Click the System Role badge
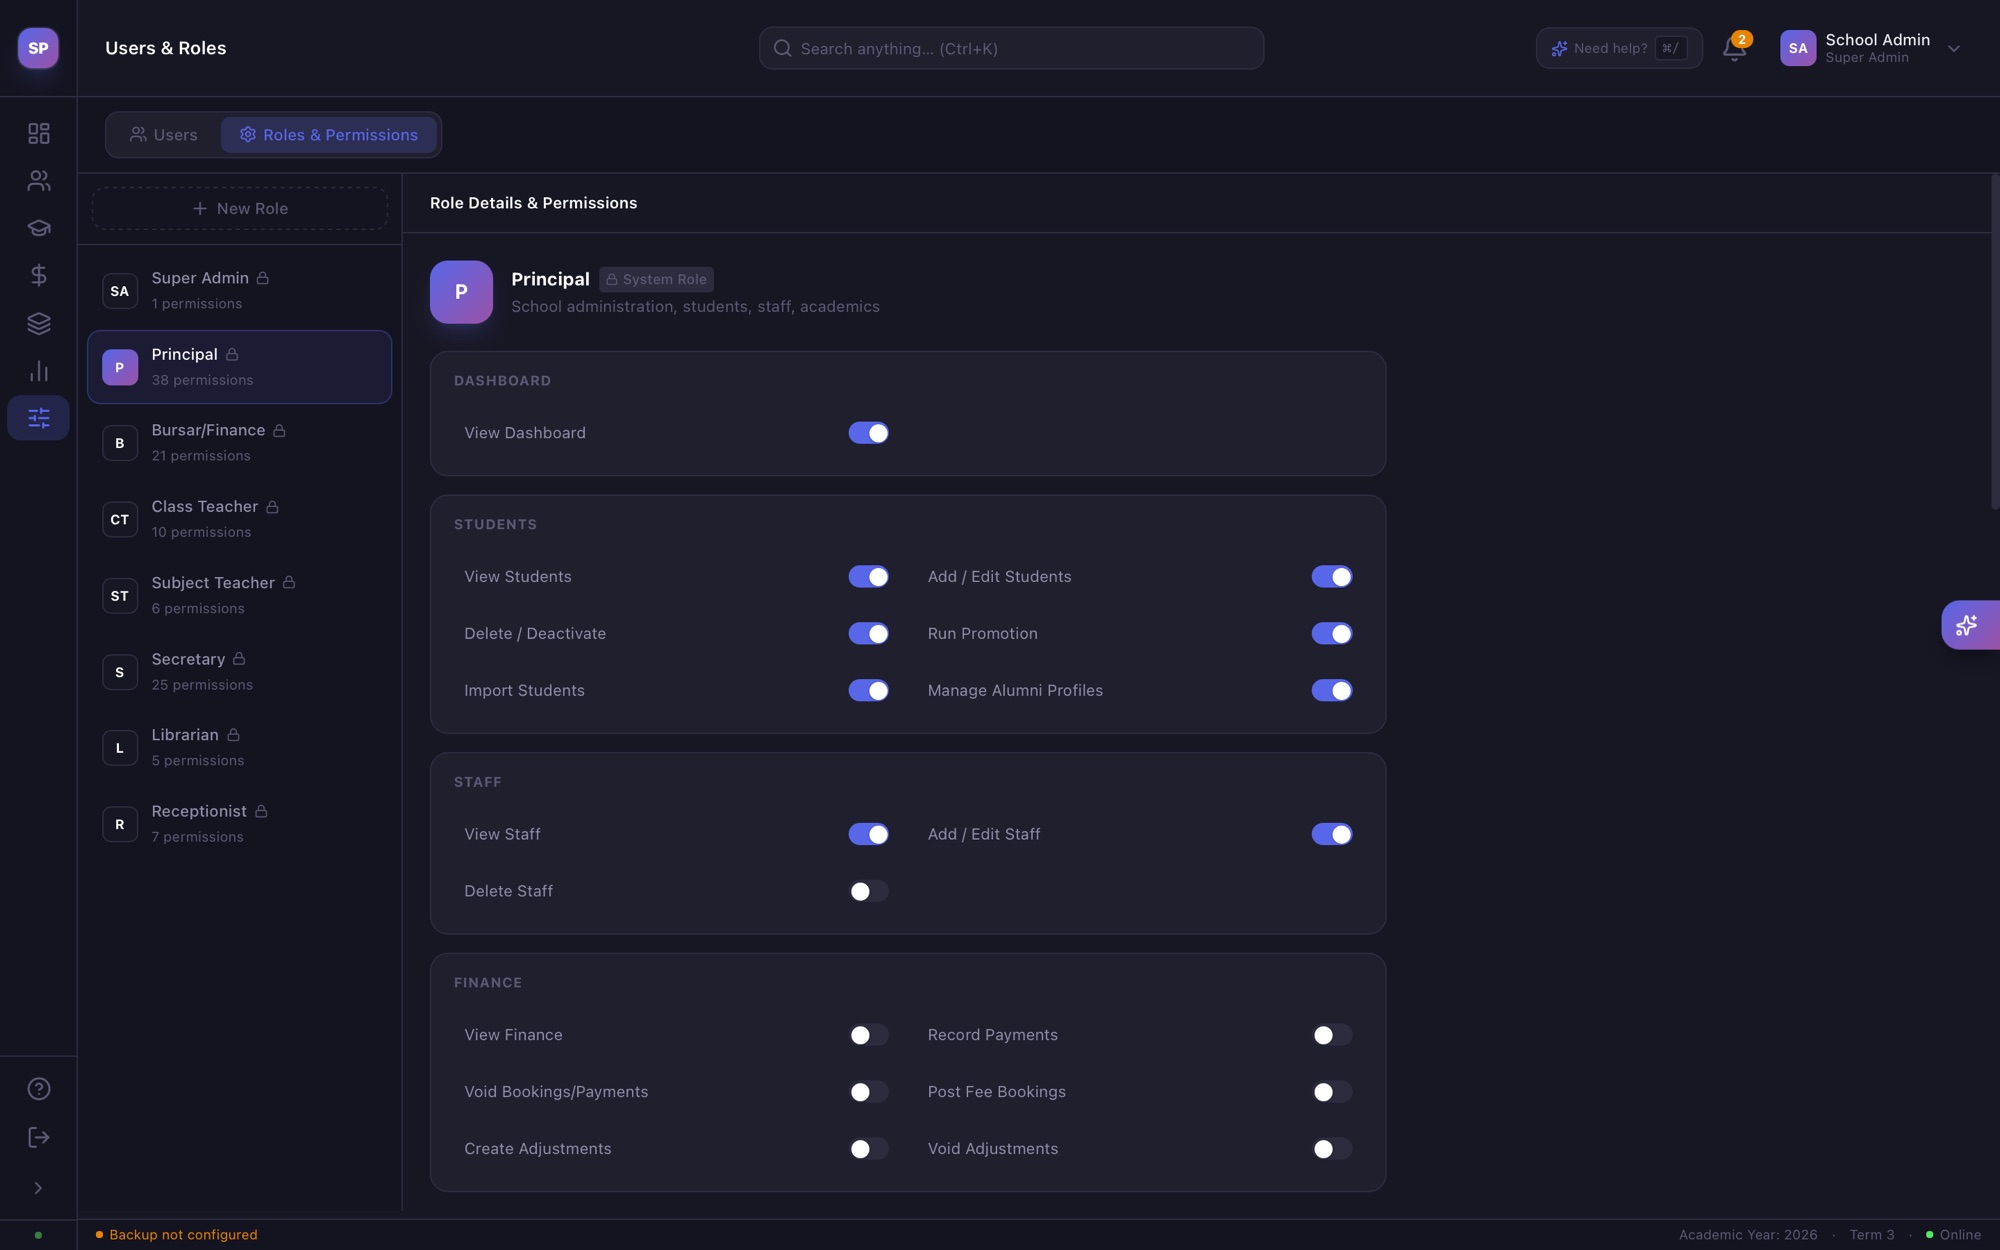2000x1250 pixels. tap(656, 279)
